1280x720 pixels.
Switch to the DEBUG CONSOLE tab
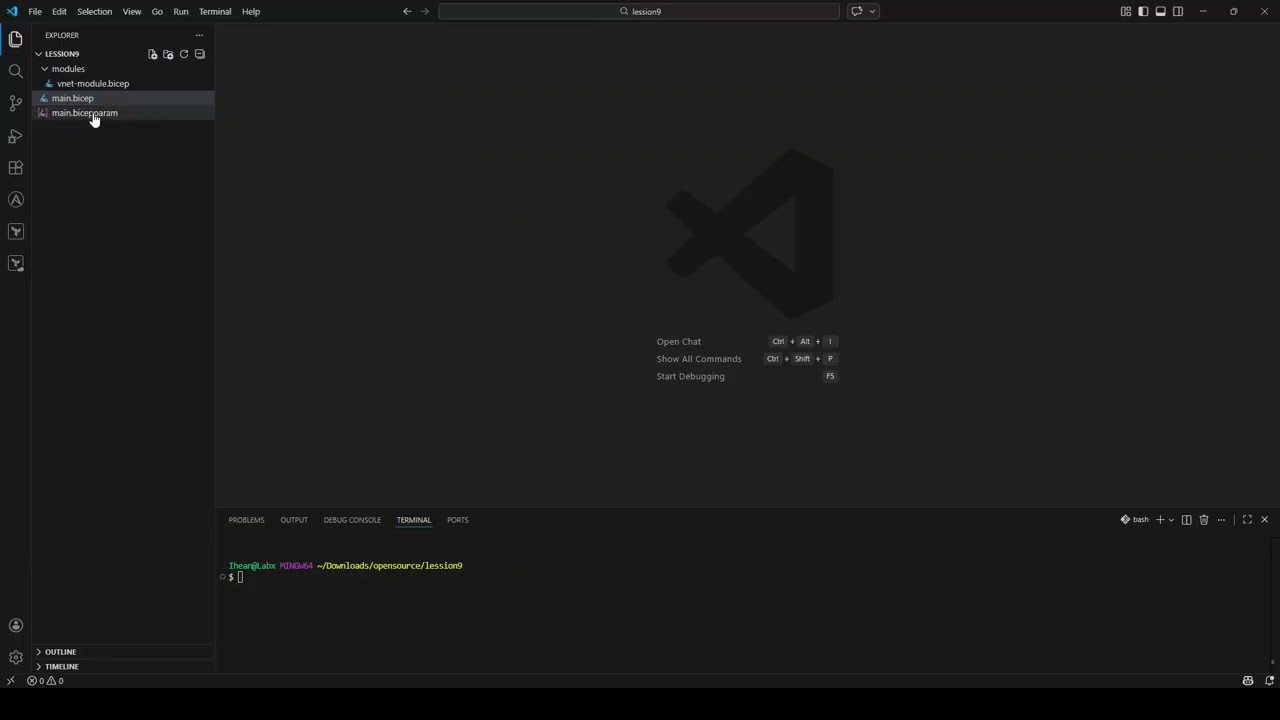tap(352, 520)
